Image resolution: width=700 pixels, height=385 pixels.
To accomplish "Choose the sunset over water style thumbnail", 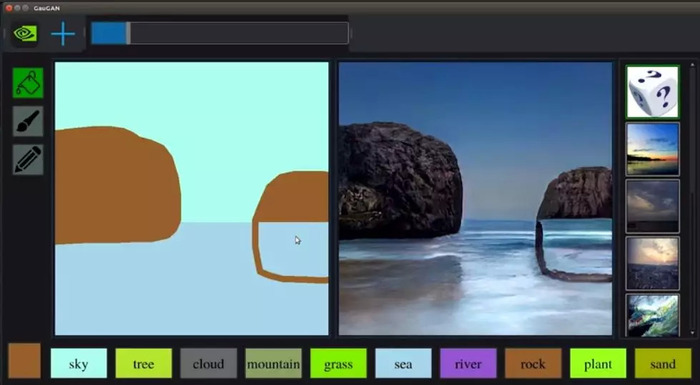I will pos(653,149).
